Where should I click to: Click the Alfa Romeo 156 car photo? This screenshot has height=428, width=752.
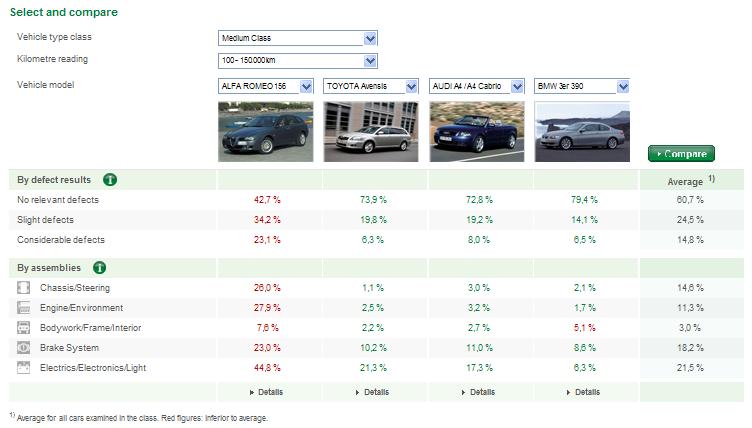tap(266, 131)
